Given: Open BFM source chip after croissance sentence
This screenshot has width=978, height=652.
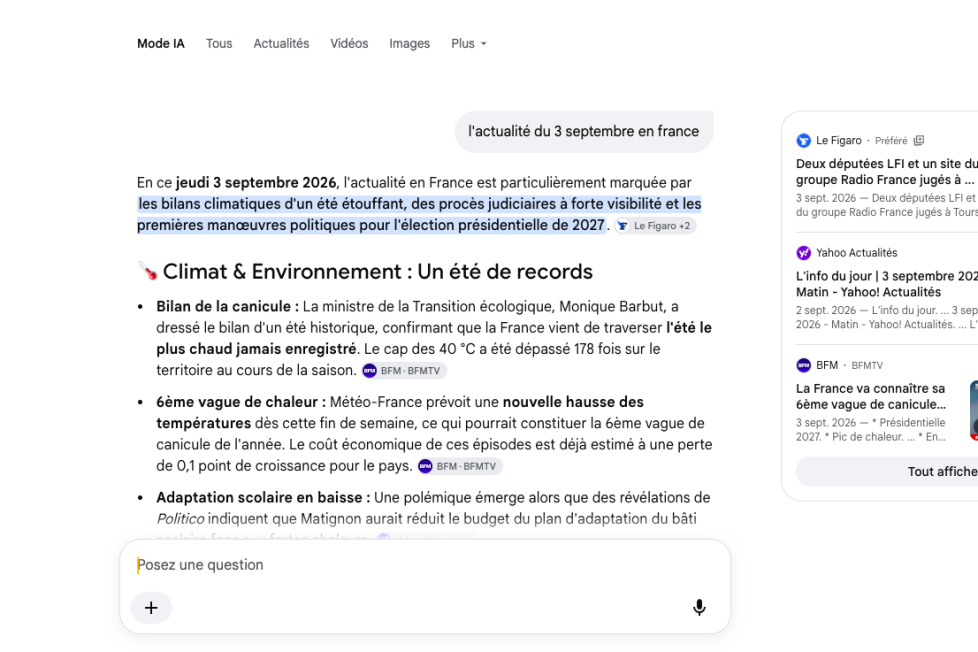Looking at the screenshot, I should [460, 466].
